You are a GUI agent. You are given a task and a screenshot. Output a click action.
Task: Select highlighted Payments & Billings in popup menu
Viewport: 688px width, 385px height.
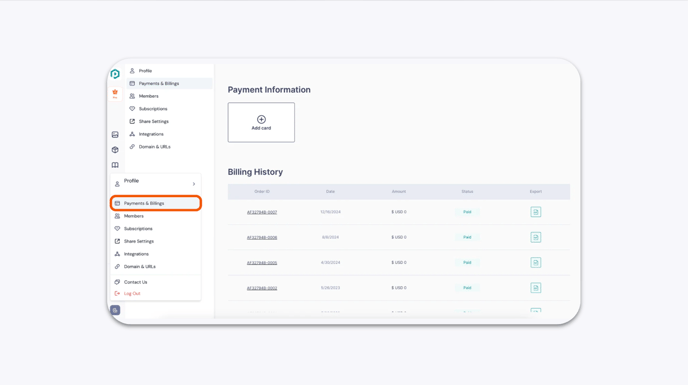[156, 203]
